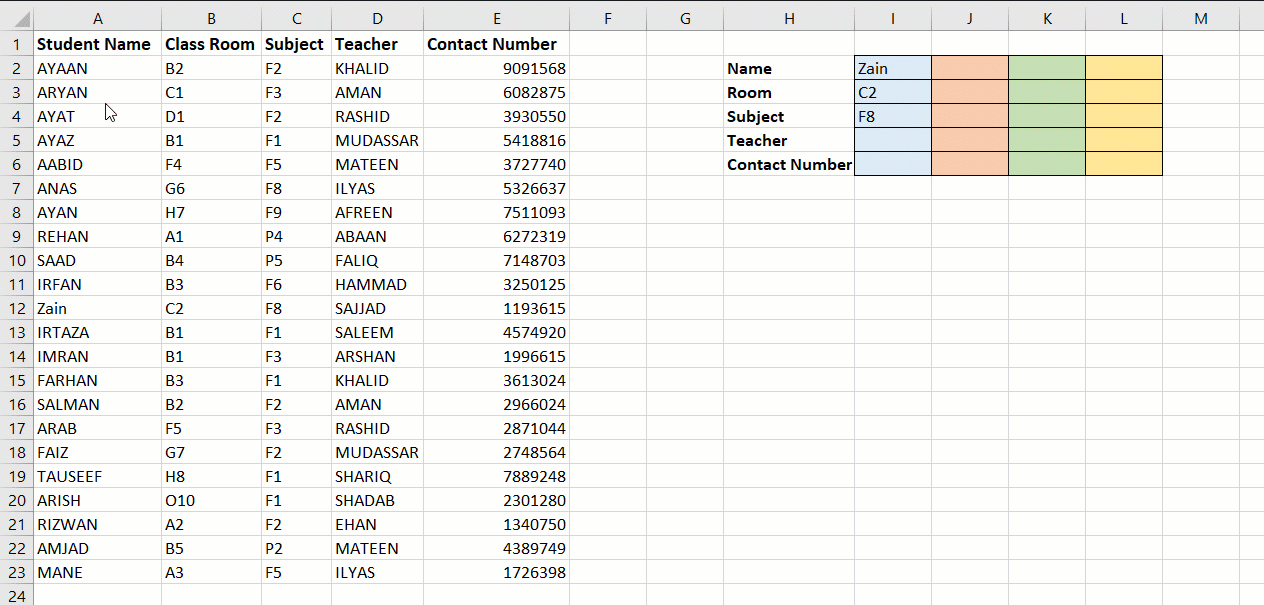The width and height of the screenshot is (1264, 605).
Task: Click subject cell P5 for SAAD
Action: pyautogui.click(x=296, y=260)
